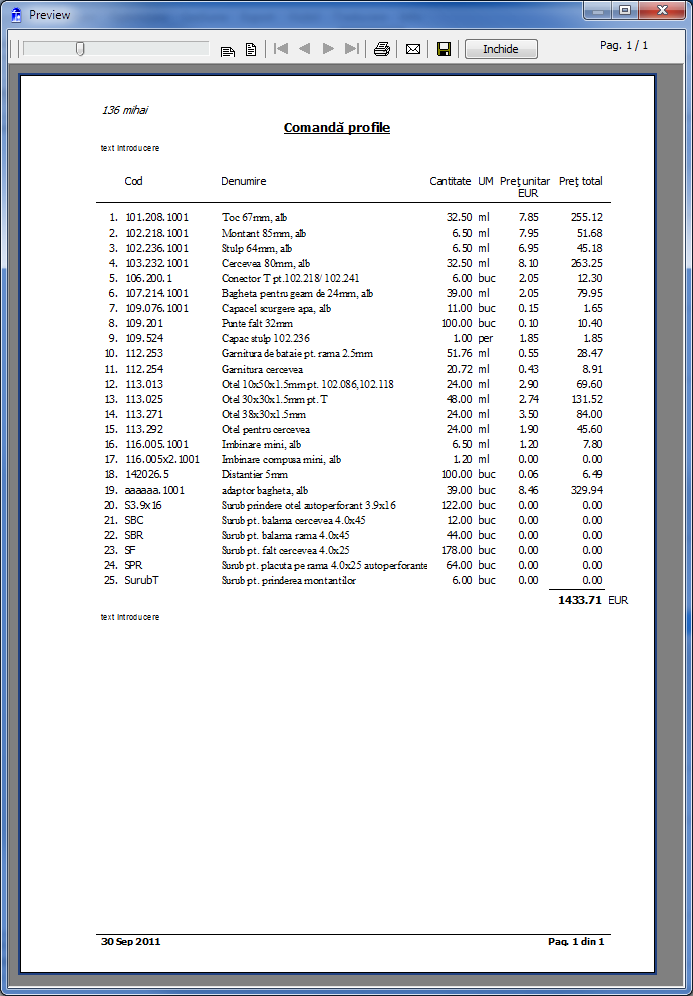Click code '116.005x2.1001' in row 17
Image resolution: width=693 pixels, height=996 pixels.
[x=163, y=459]
